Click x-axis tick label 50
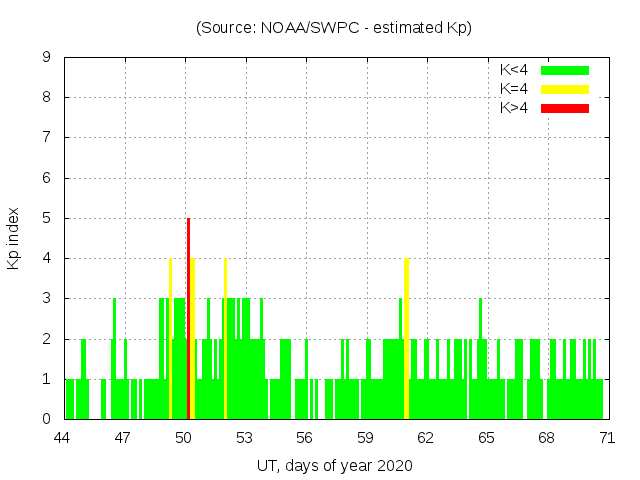 pos(184,438)
